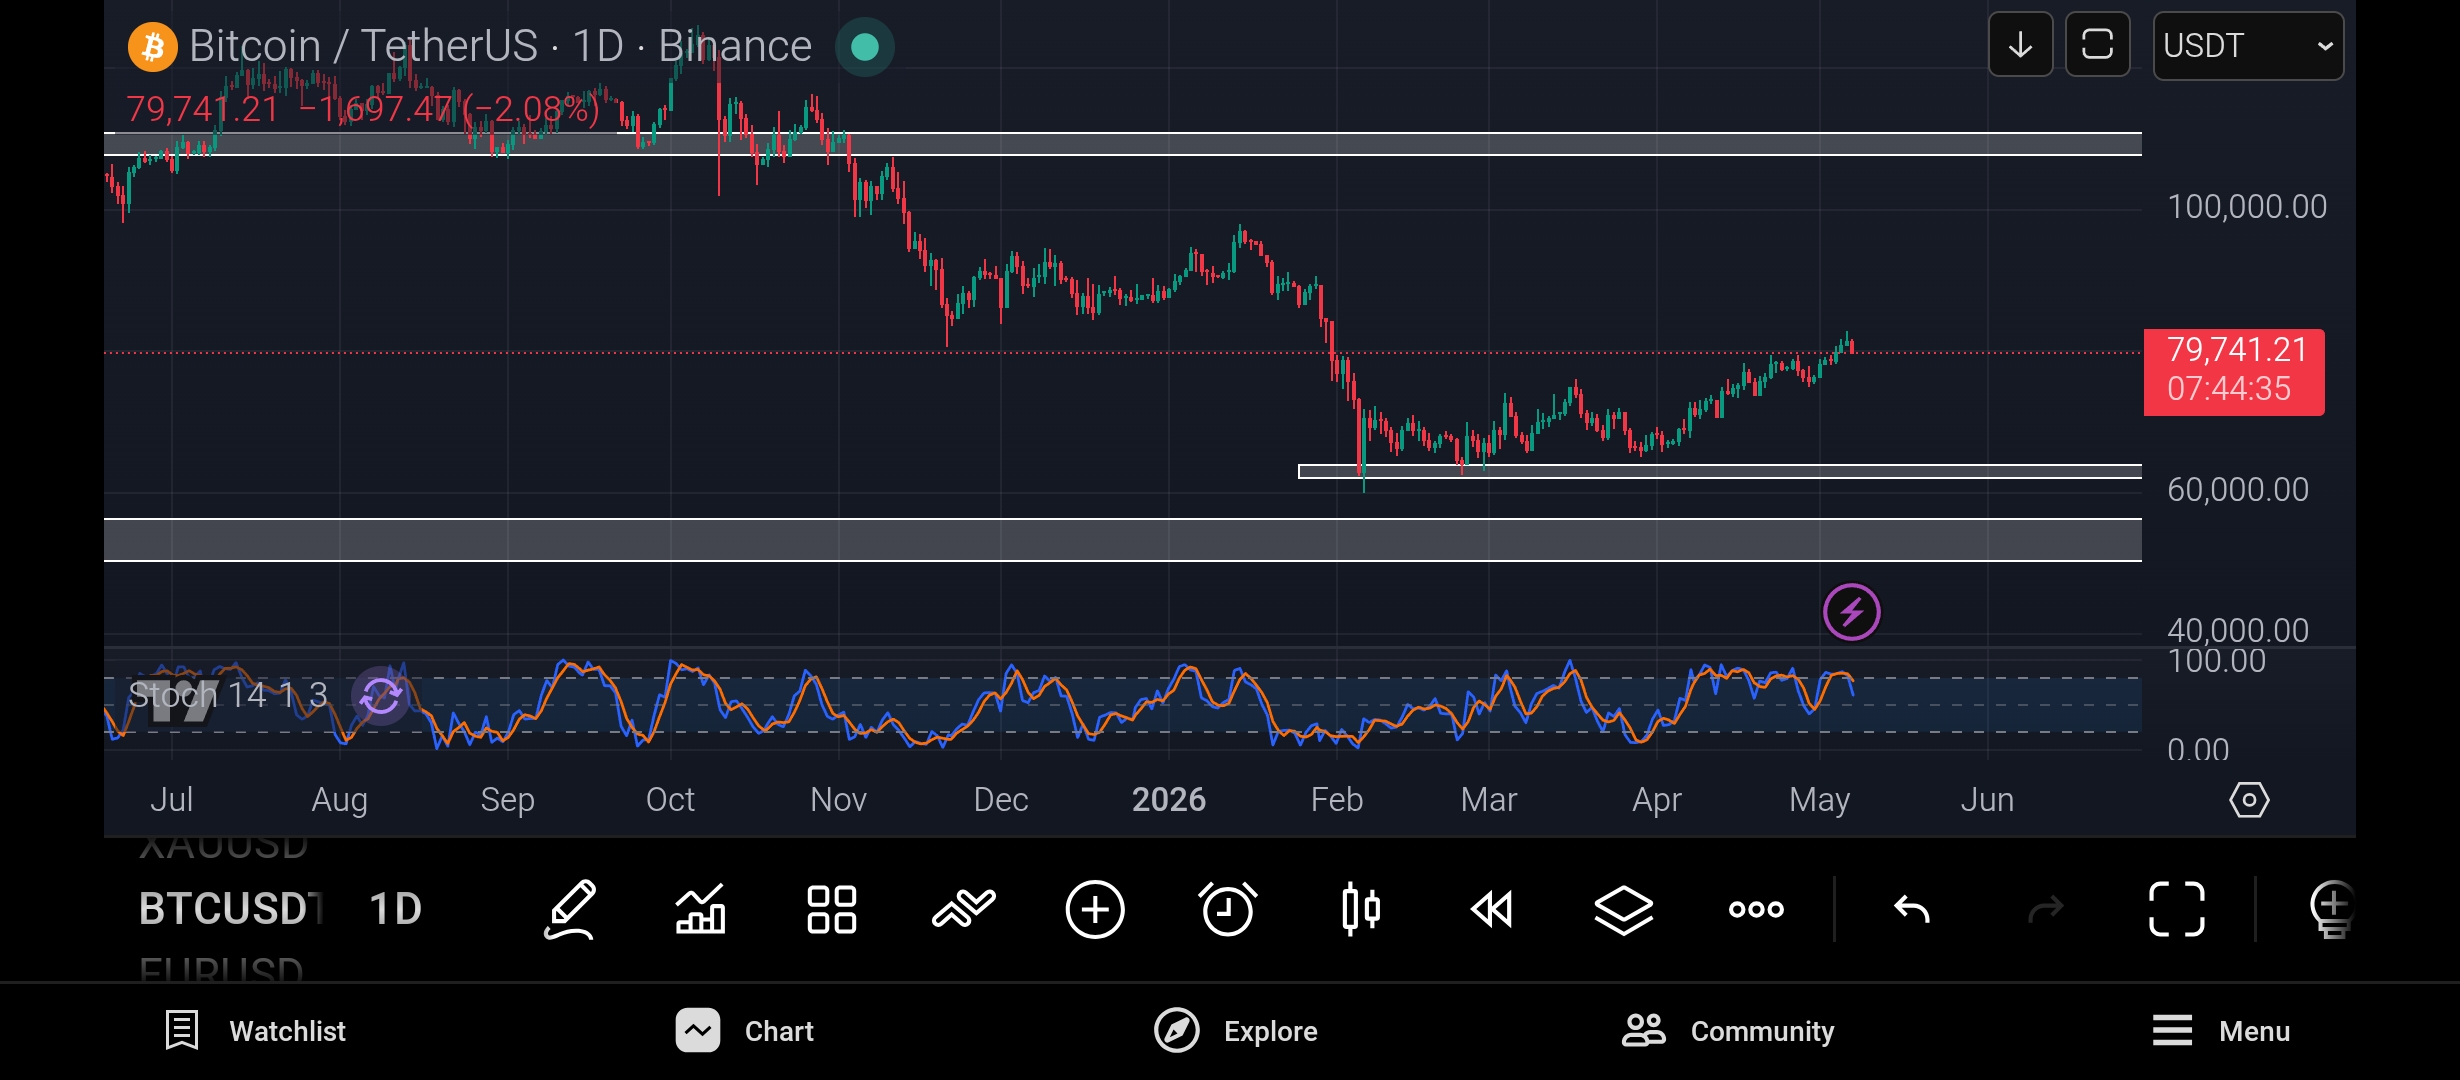Click the 60,000.00 price axis label
Viewport: 2460px width, 1080px height.
click(2238, 490)
